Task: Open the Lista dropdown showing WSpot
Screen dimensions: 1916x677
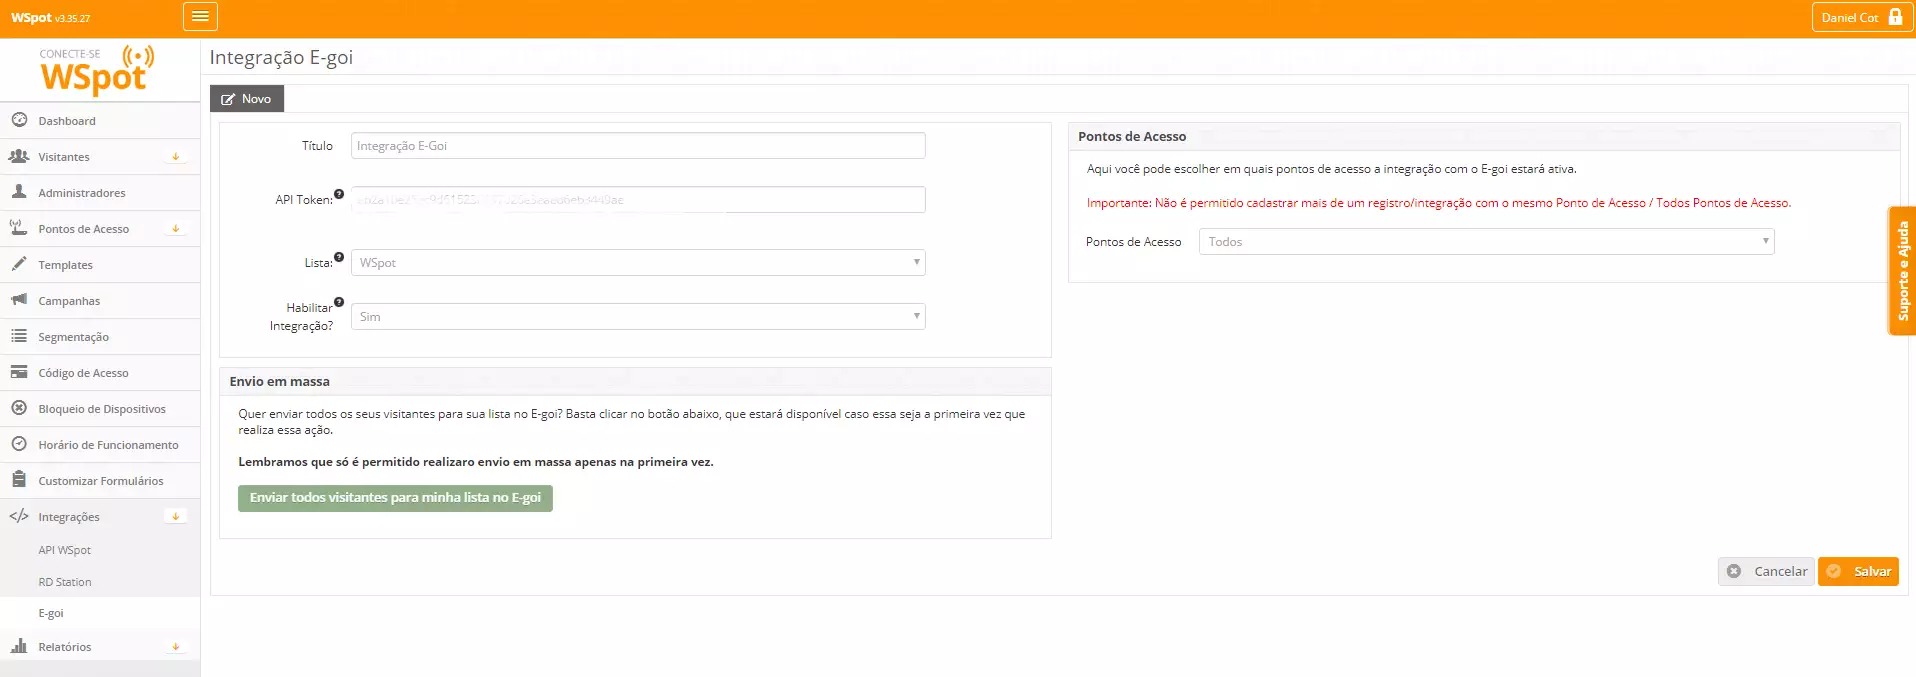Action: (638, 262)
